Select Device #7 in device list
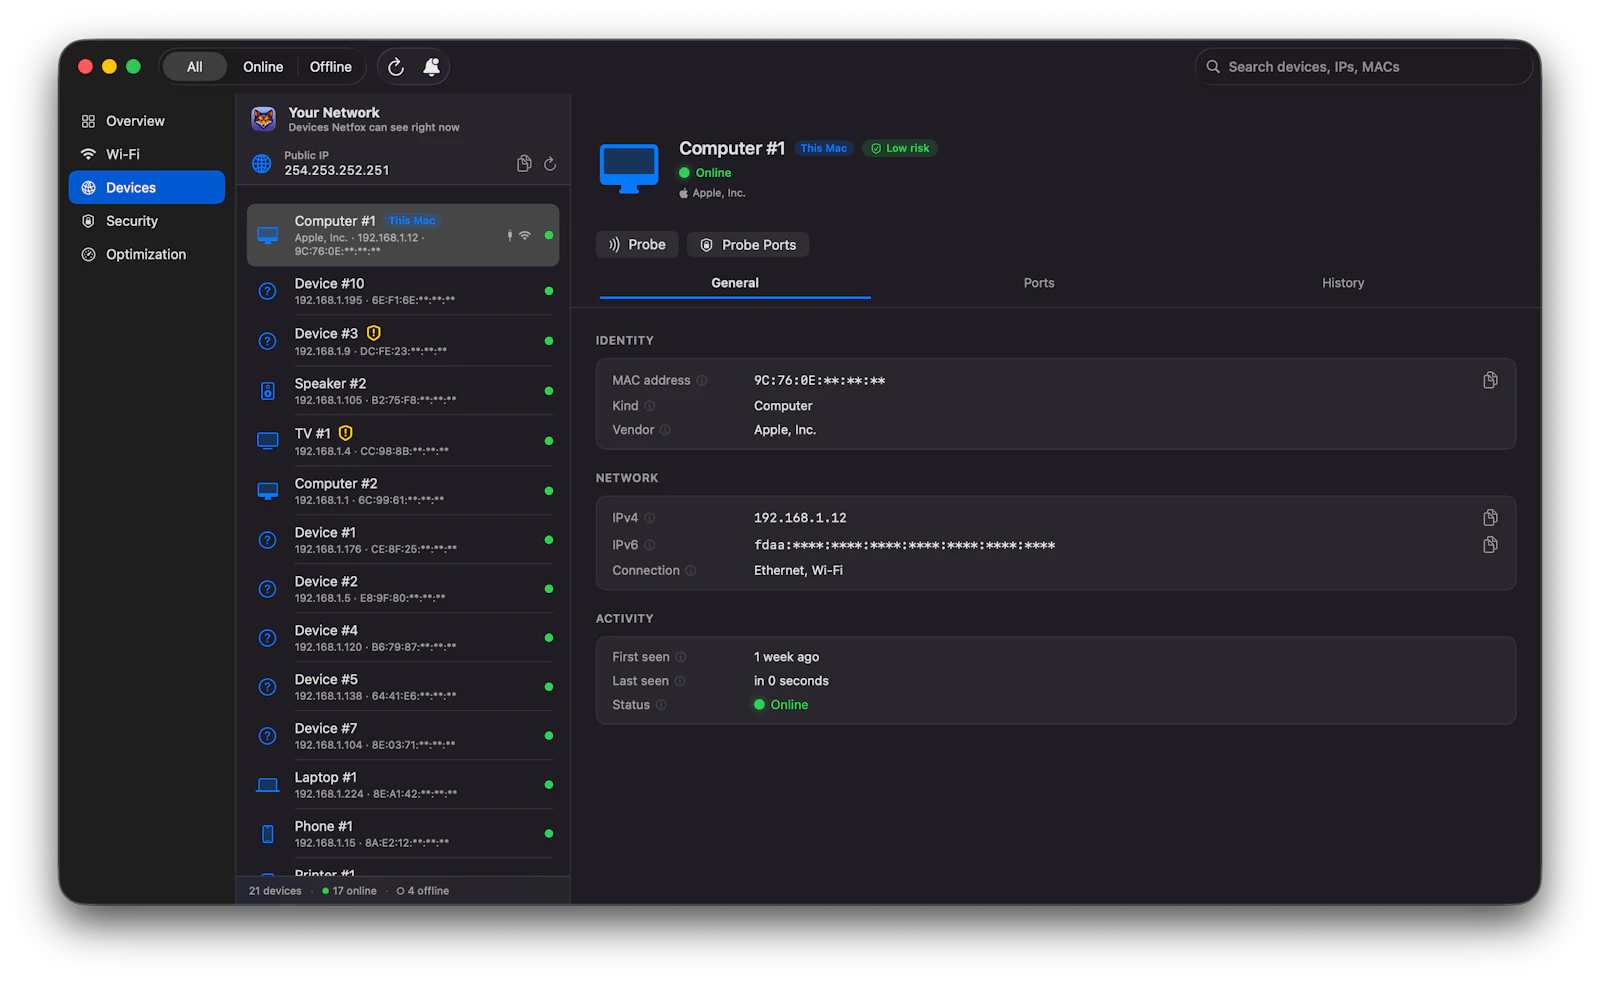This screenshot has height=982, width=1600. 403,736
